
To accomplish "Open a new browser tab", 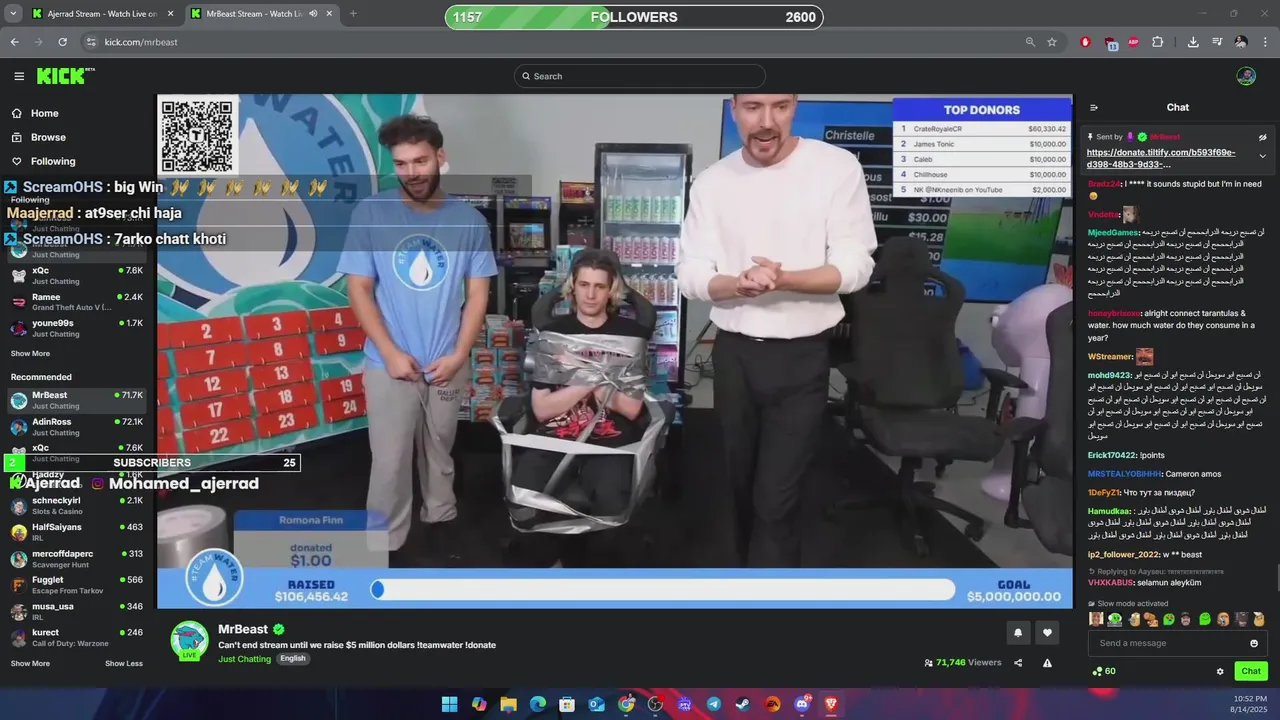I will coord(353,14).
